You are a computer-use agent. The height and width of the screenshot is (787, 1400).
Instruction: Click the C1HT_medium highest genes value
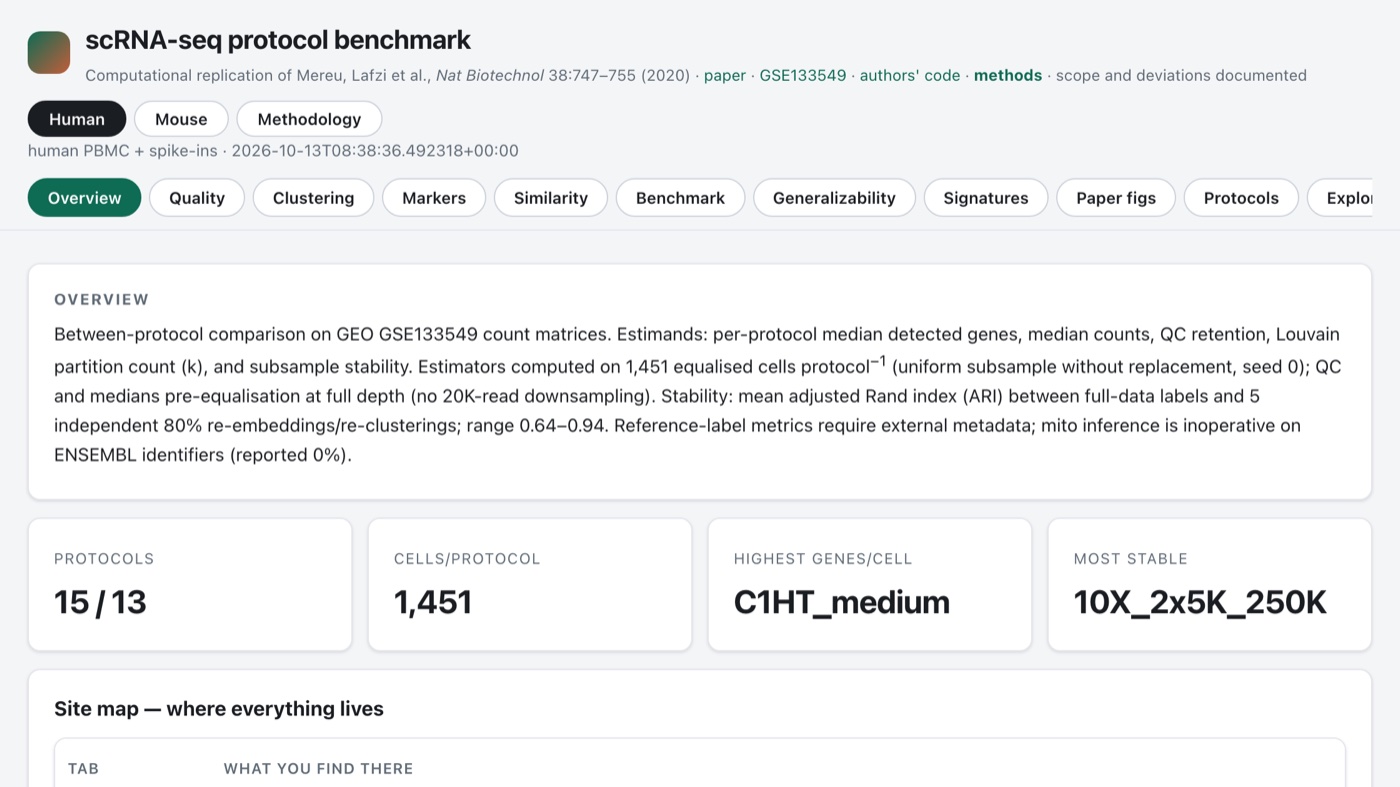point(842,602)
